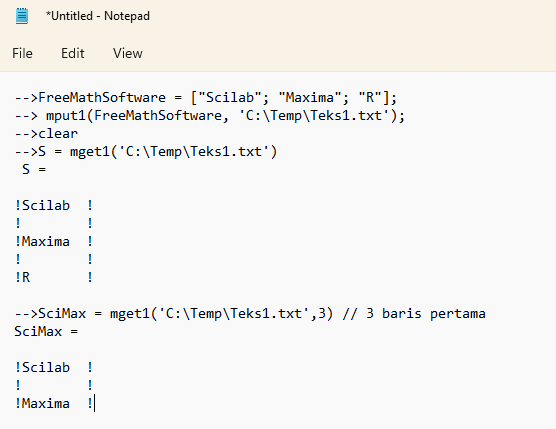Click the SciMax = mget1 command line
556x429 pixels.
click(x=174, y=314)
